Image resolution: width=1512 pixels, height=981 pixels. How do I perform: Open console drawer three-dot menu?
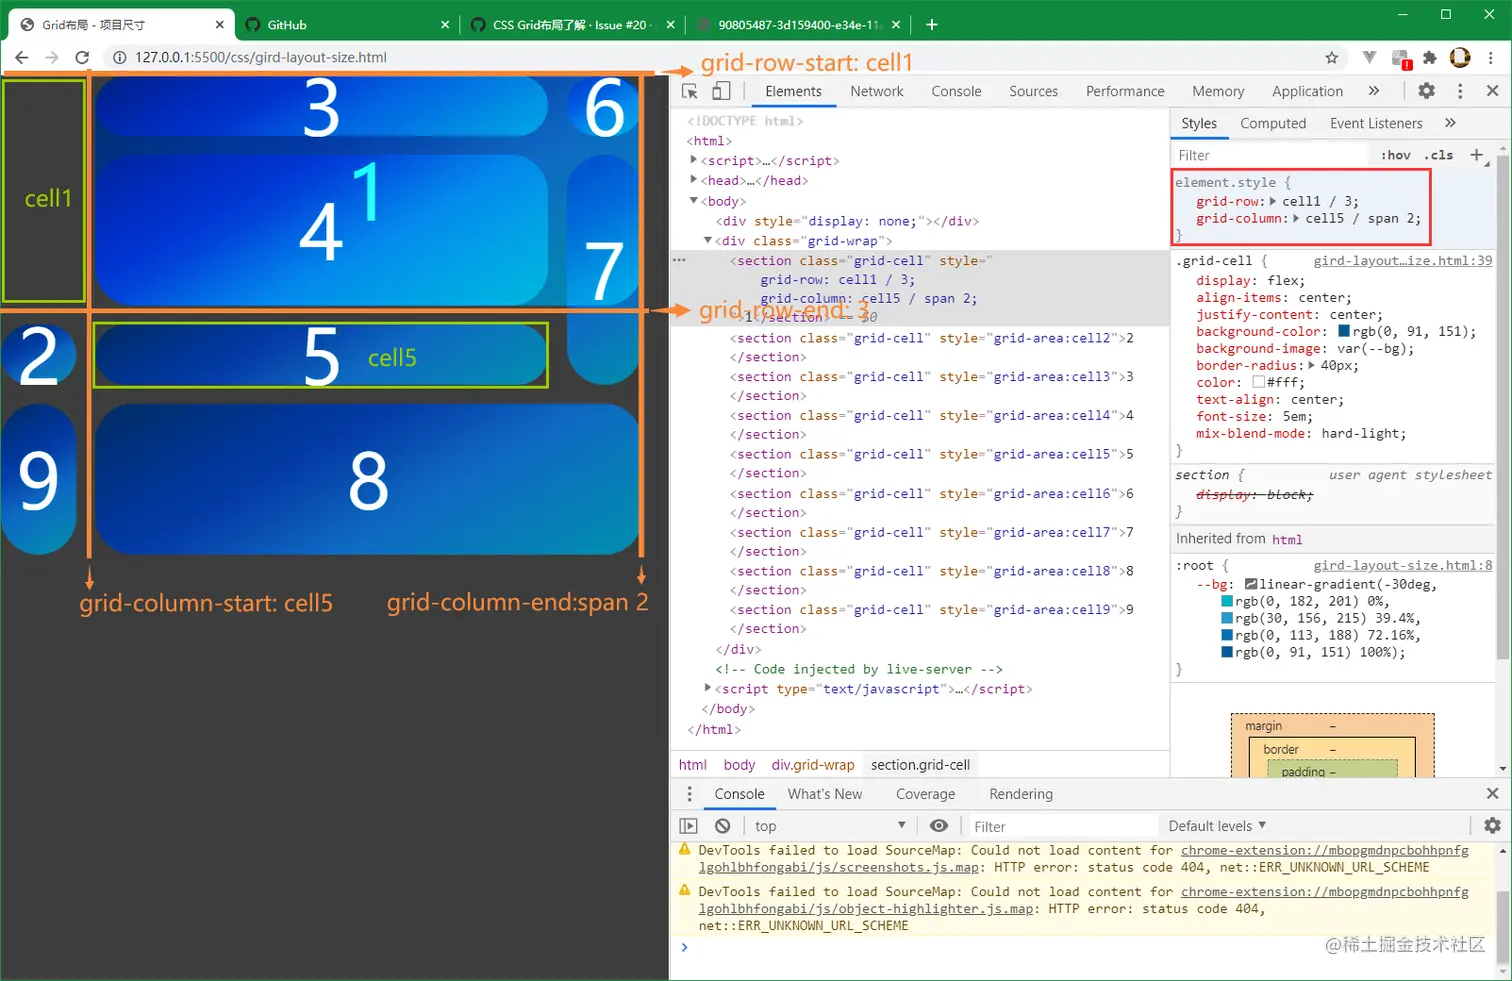point(689,794)
